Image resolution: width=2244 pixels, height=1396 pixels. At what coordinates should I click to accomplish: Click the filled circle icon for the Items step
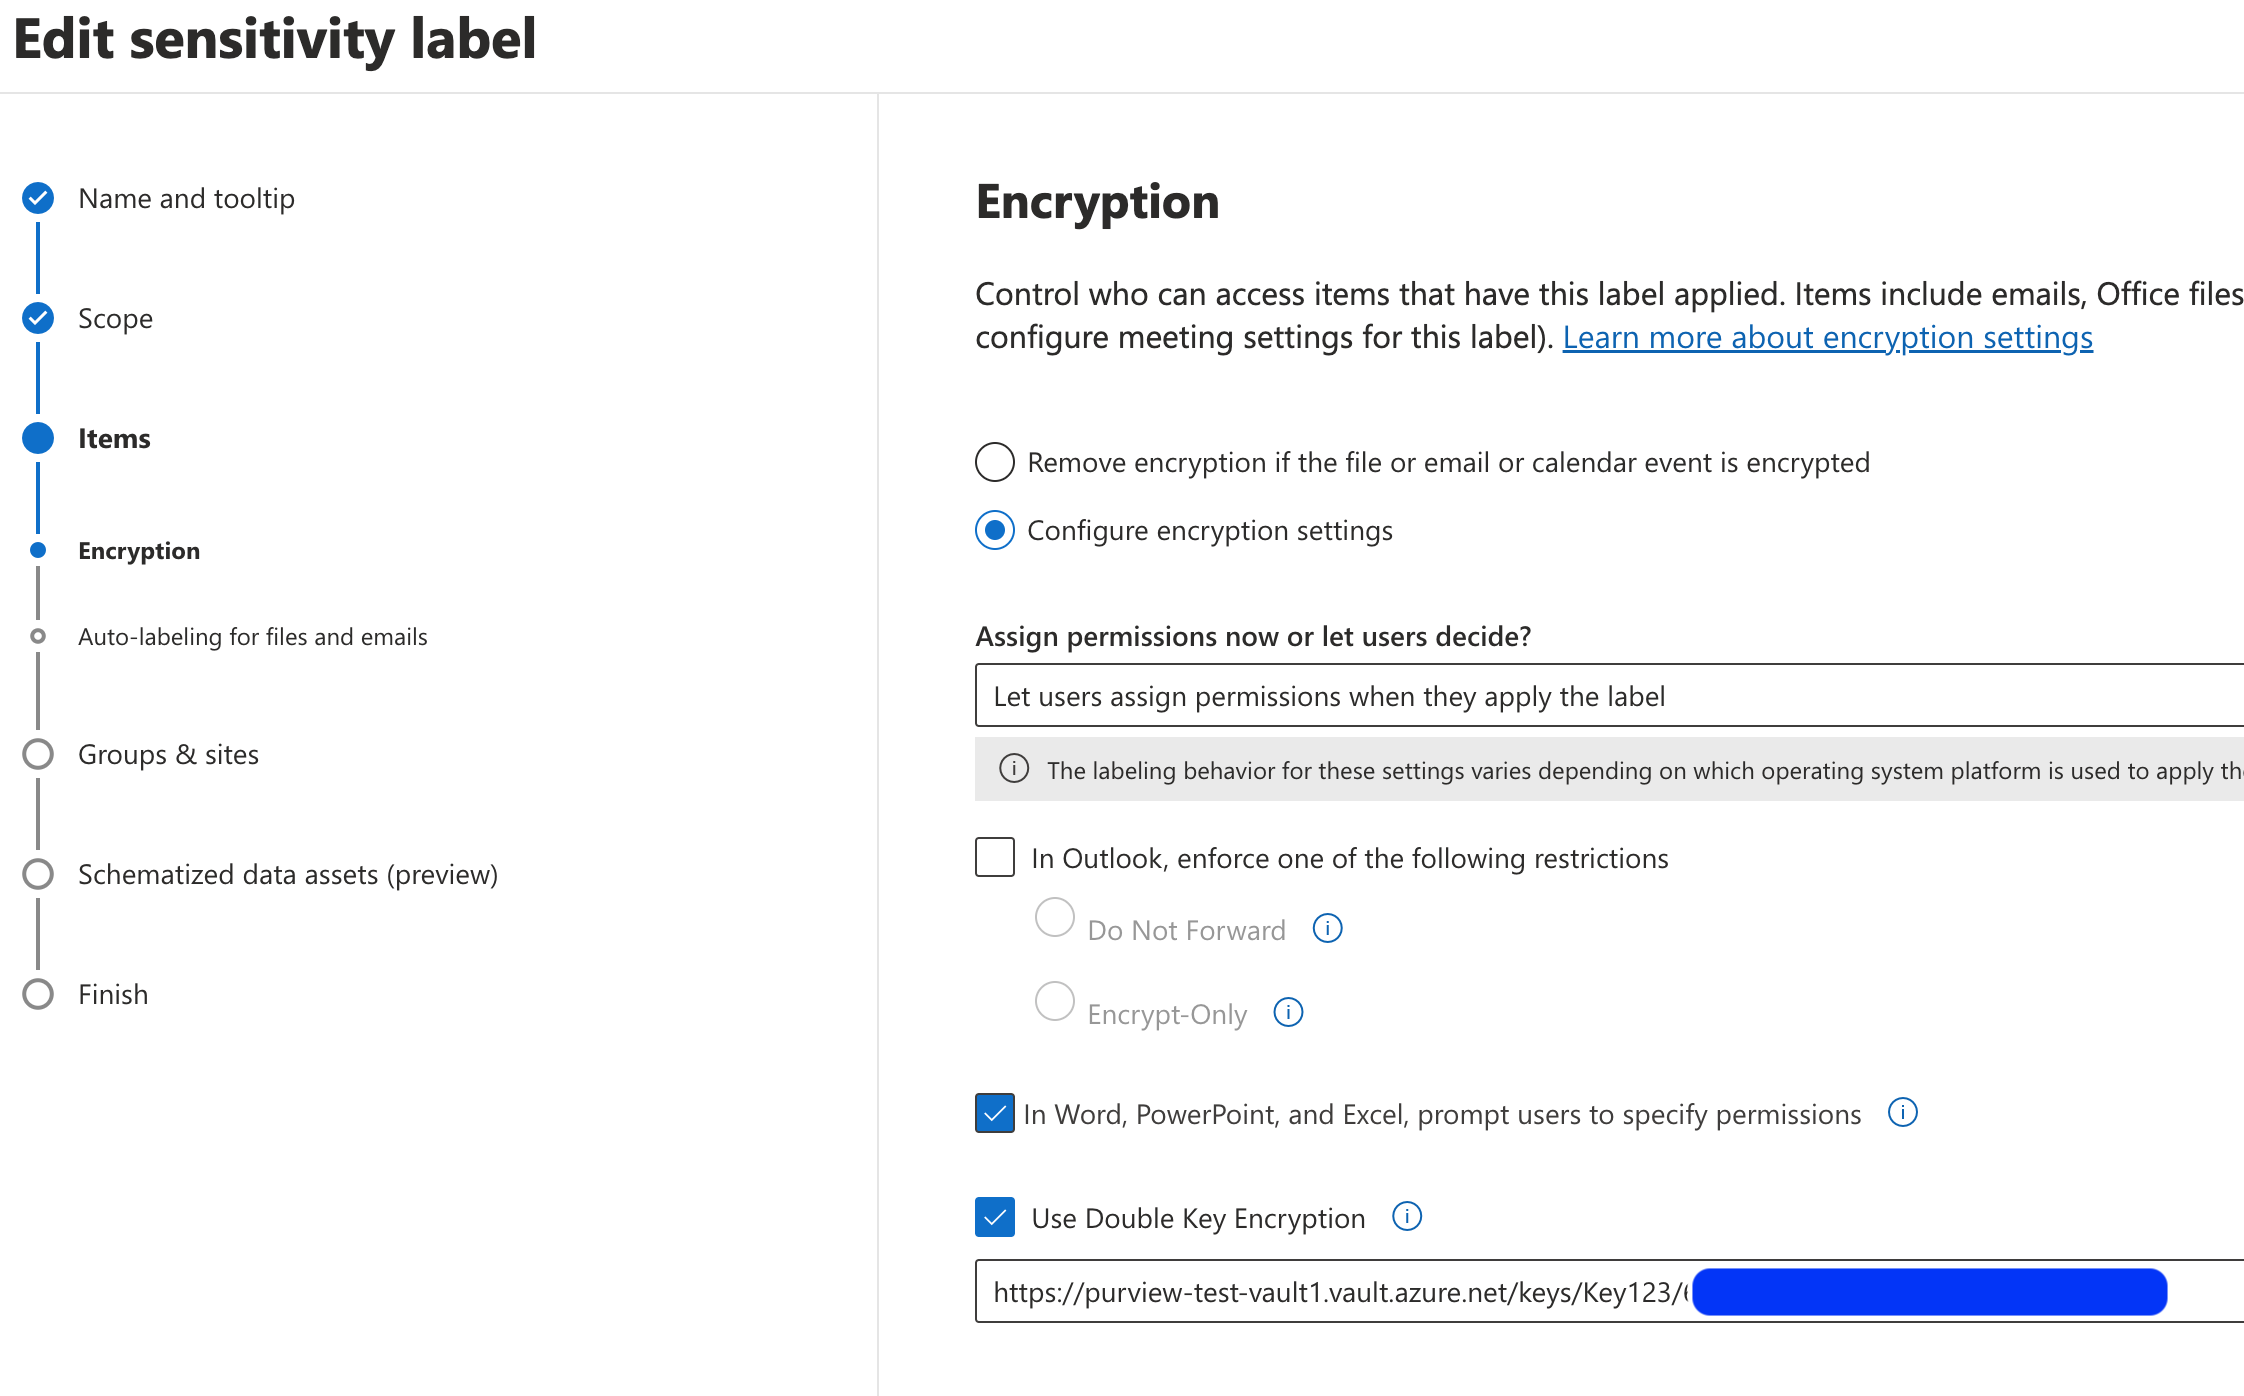pos(37,437)
